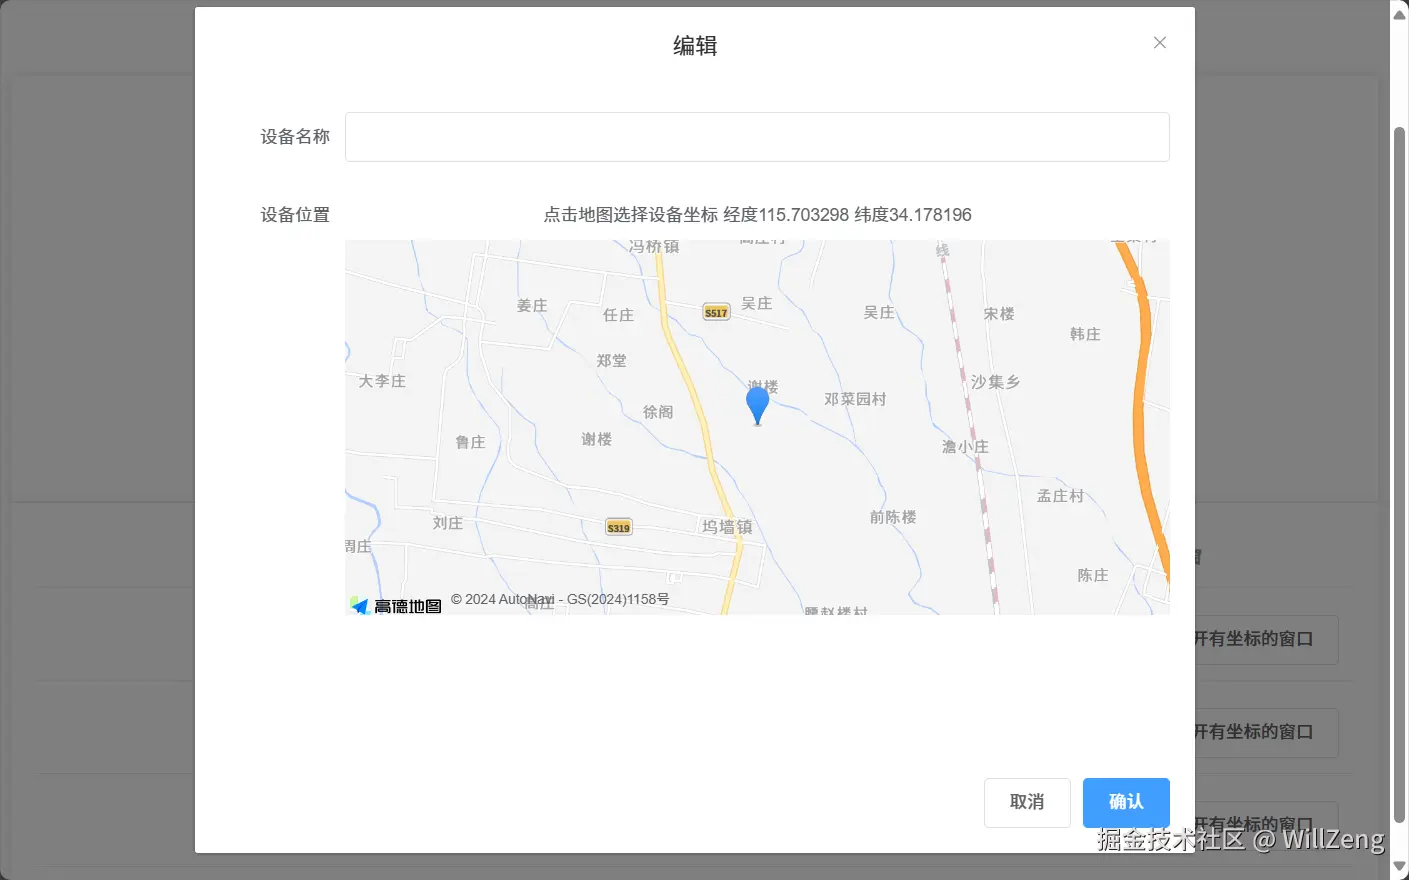Click the 取消 button
This screenshot has width=1409, height=880.
tap(1027, 802)
